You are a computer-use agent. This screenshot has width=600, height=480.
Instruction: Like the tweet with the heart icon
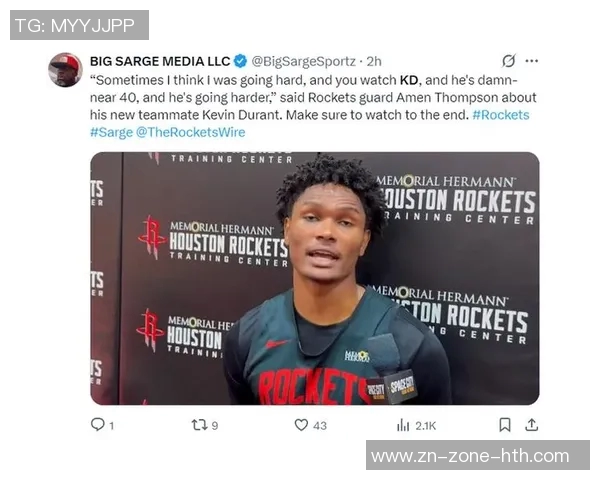[x=301, y=425]
